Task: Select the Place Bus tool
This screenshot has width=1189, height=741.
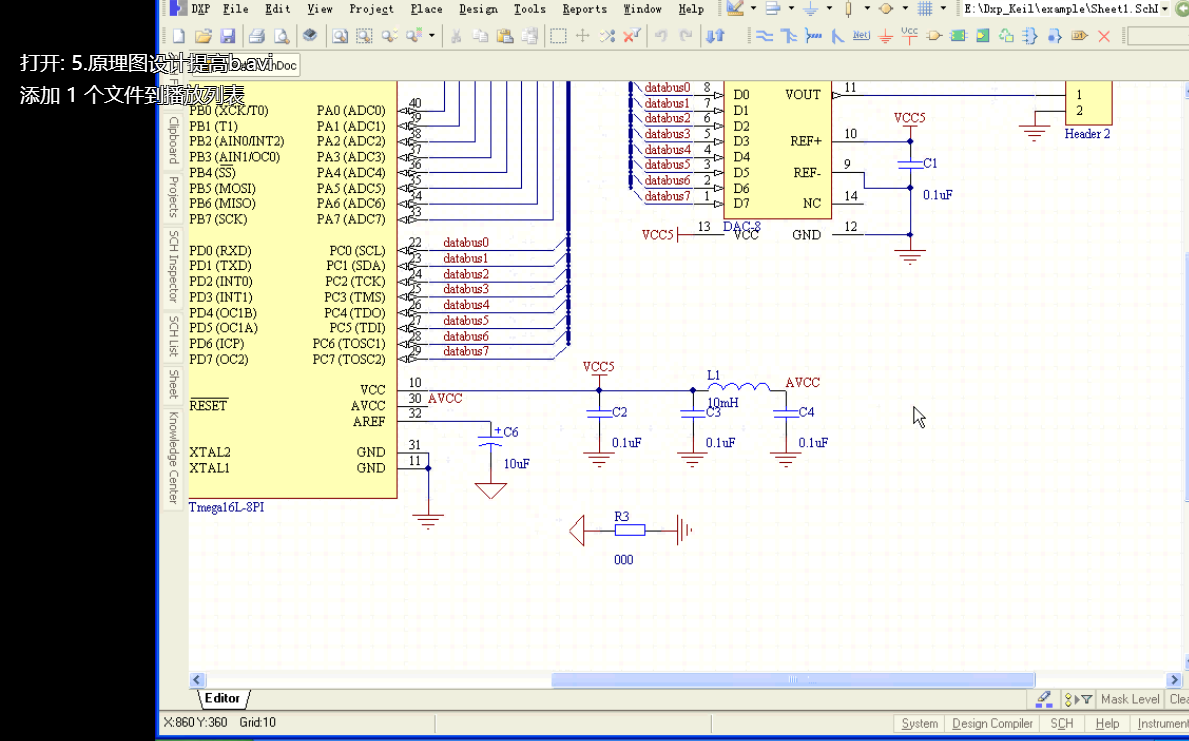Action: coord(789,36)
